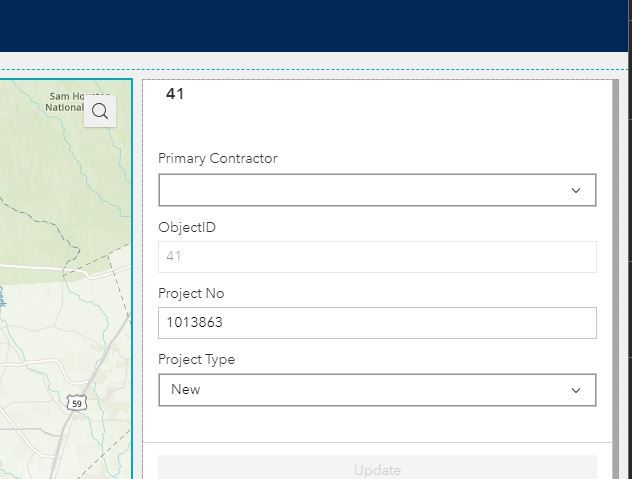Open the Primary Contractor dropdown
Viewport: 632px width, 479px height.
[x=365, y=190]
